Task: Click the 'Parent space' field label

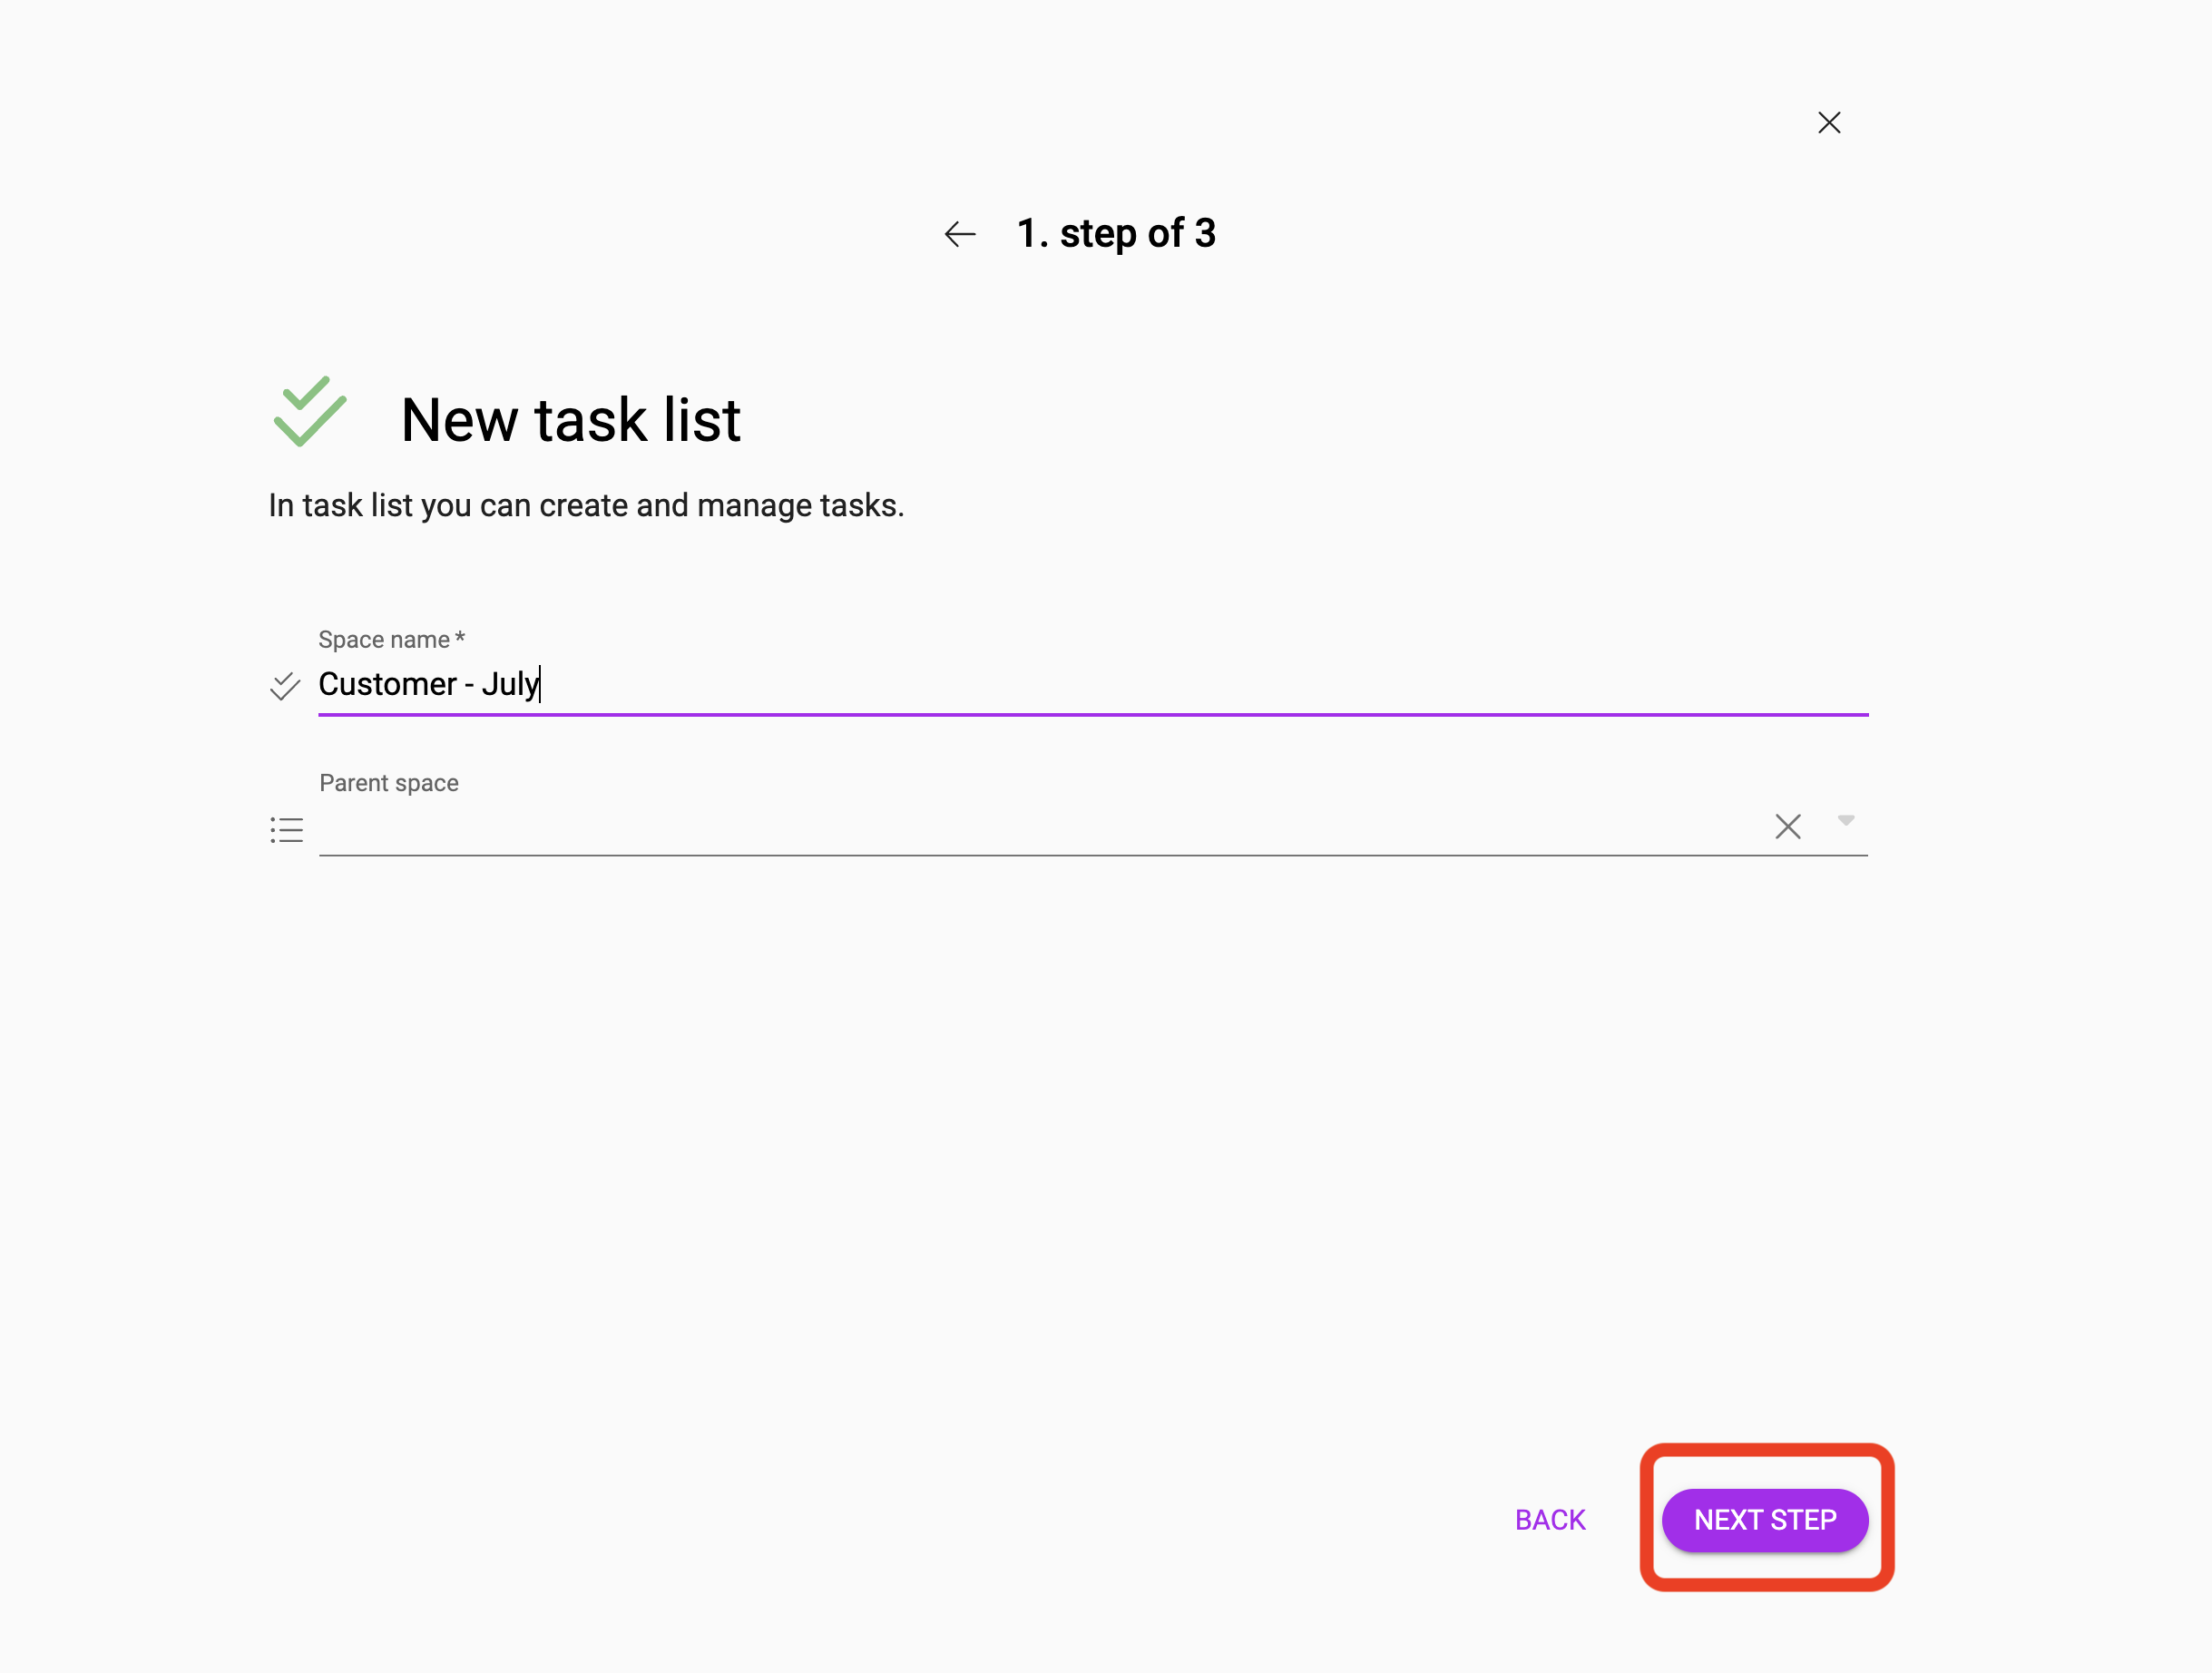Action: point(389,783)
